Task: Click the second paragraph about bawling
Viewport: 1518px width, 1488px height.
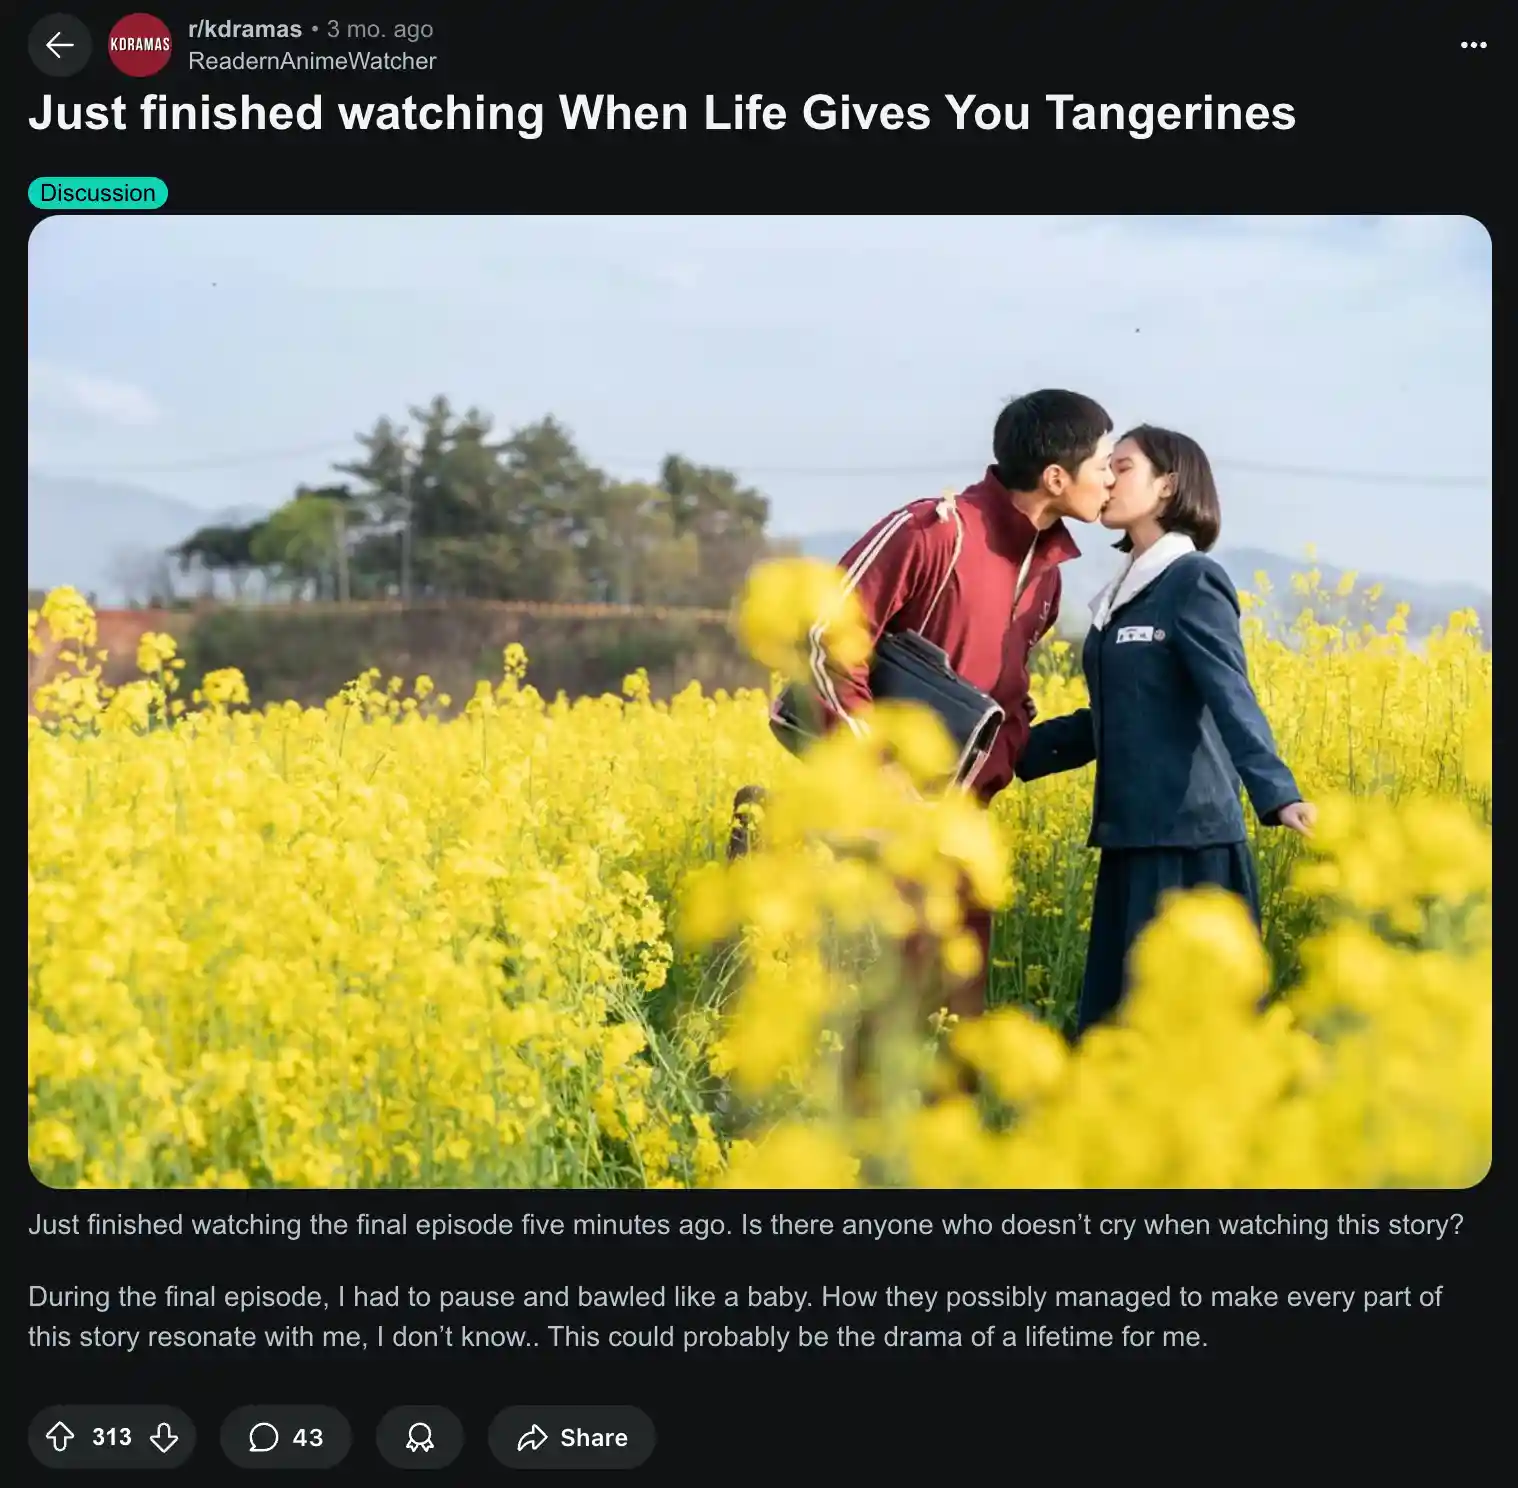Action: click(x=735, y=1317)
